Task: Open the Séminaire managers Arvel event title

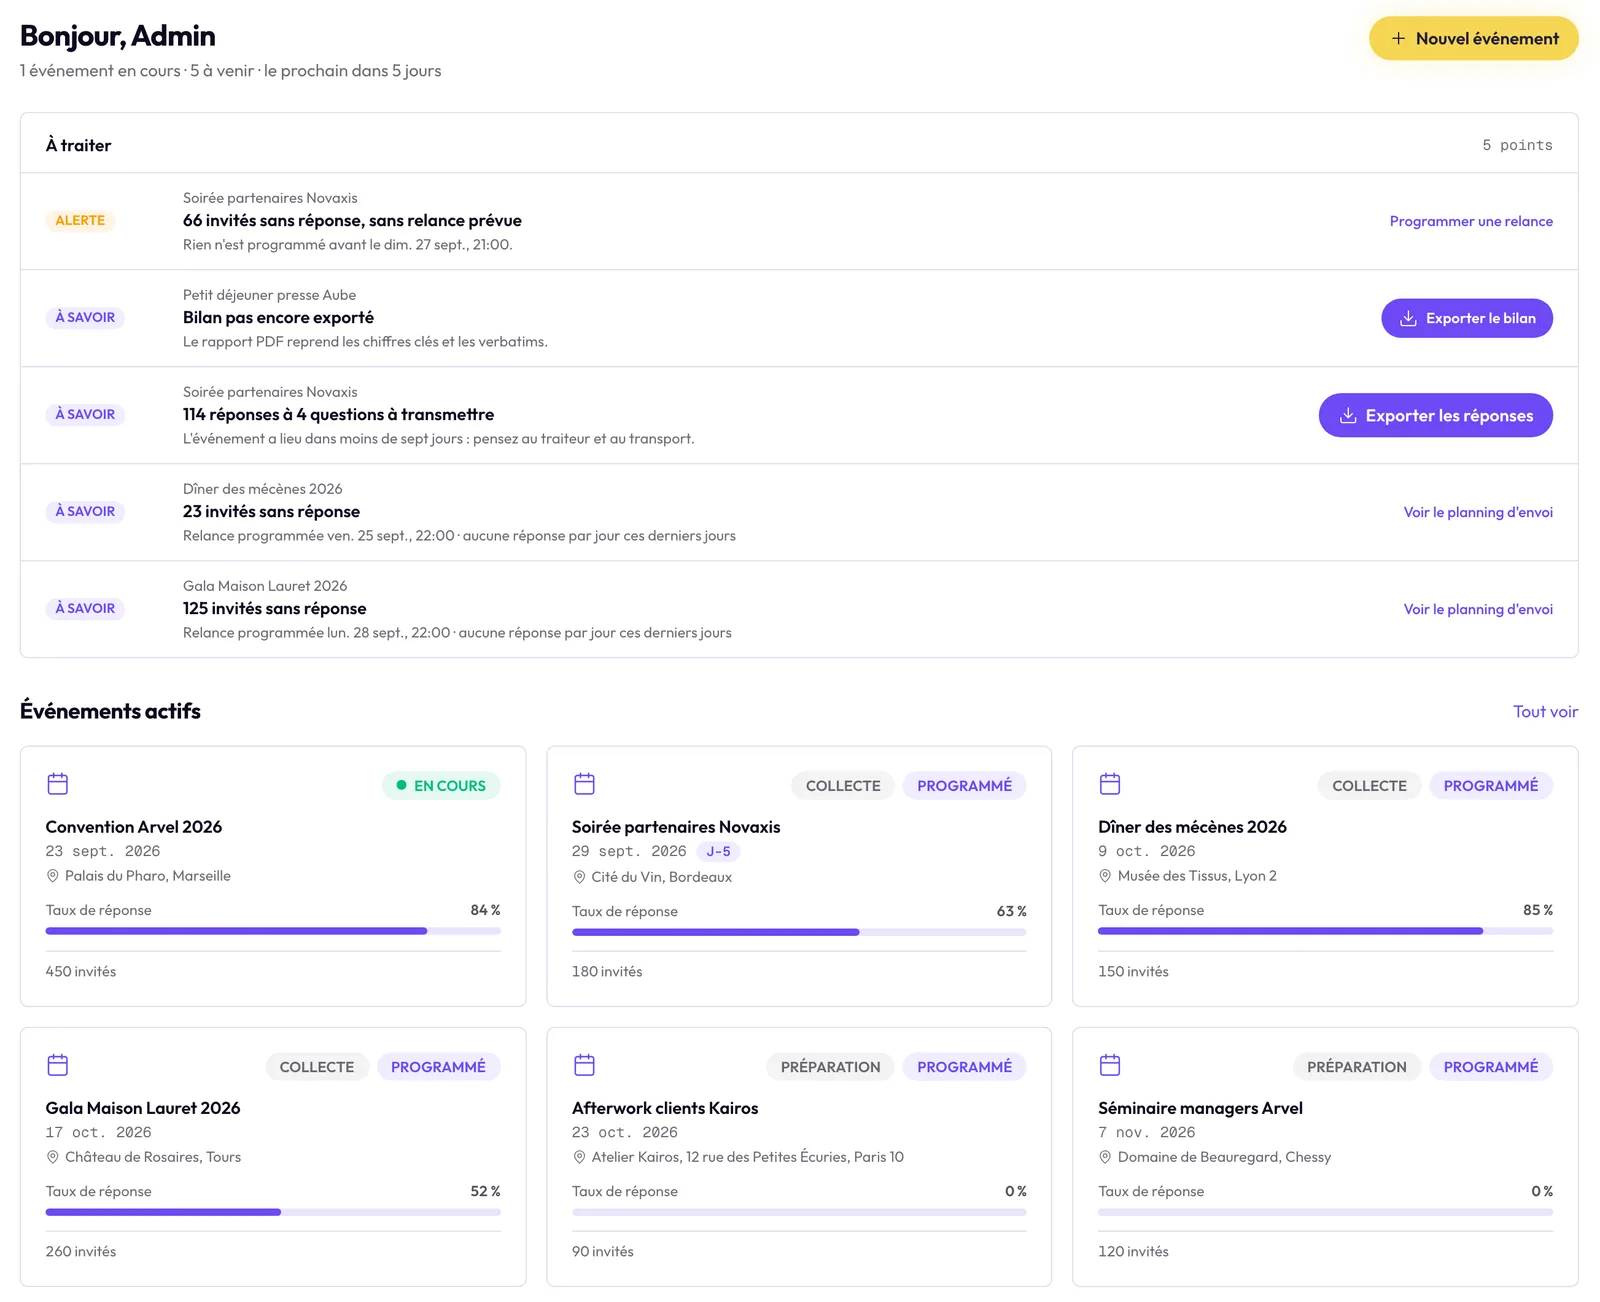Action: pyautogui.click(x=1200, y=1108)
